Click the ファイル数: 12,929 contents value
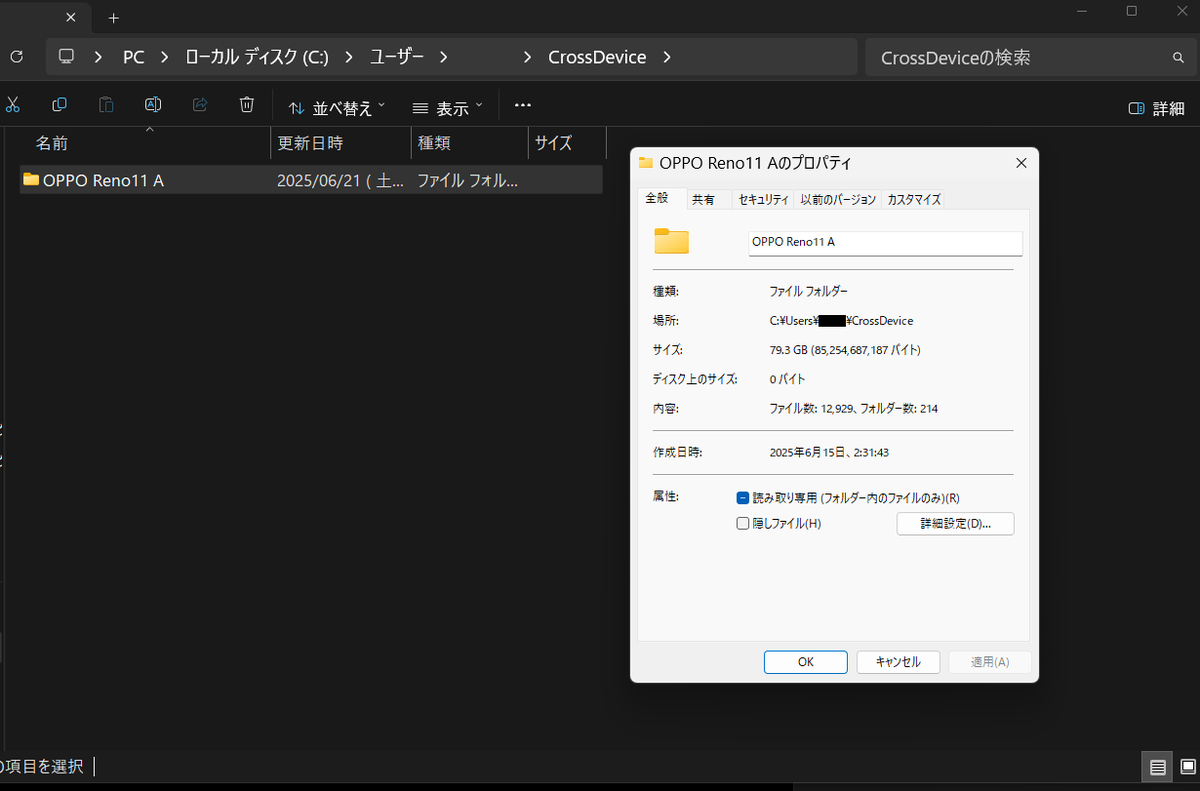Screen dimensions: 1200x791 point(853,408)
